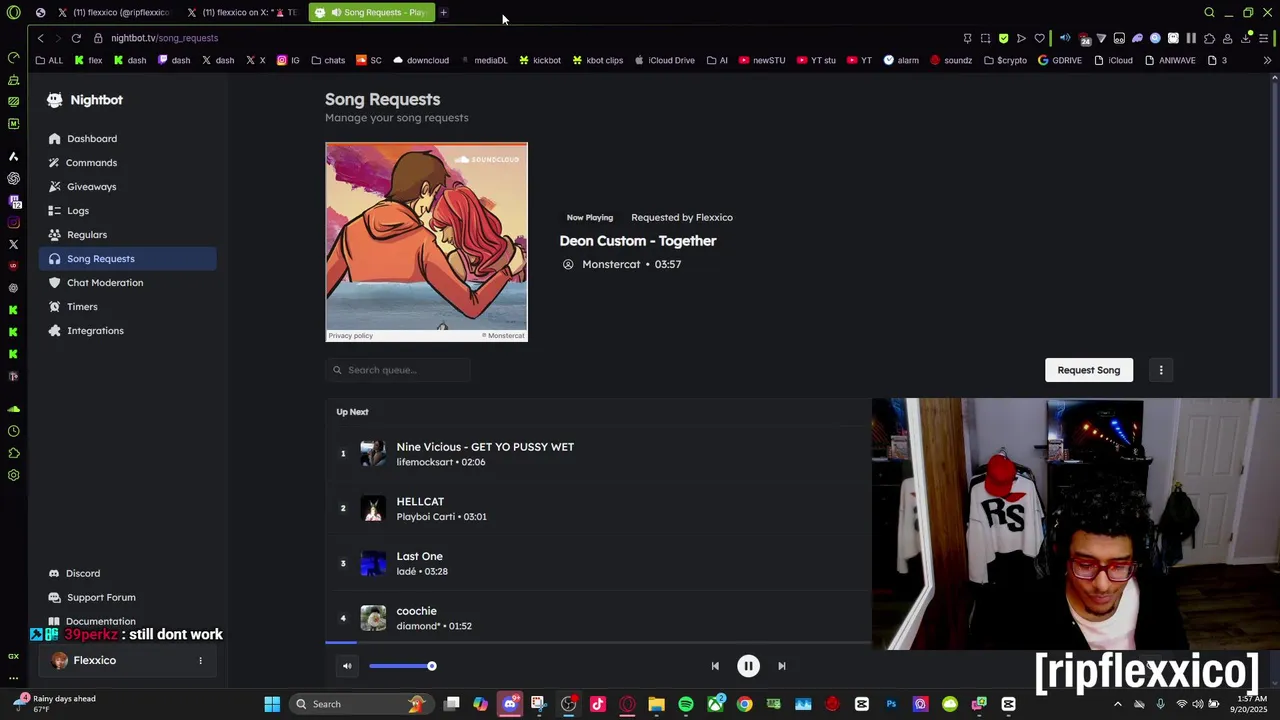Screen dimensions: 1280x720
Task: Select queued song coochie
Action: (598, 618)
